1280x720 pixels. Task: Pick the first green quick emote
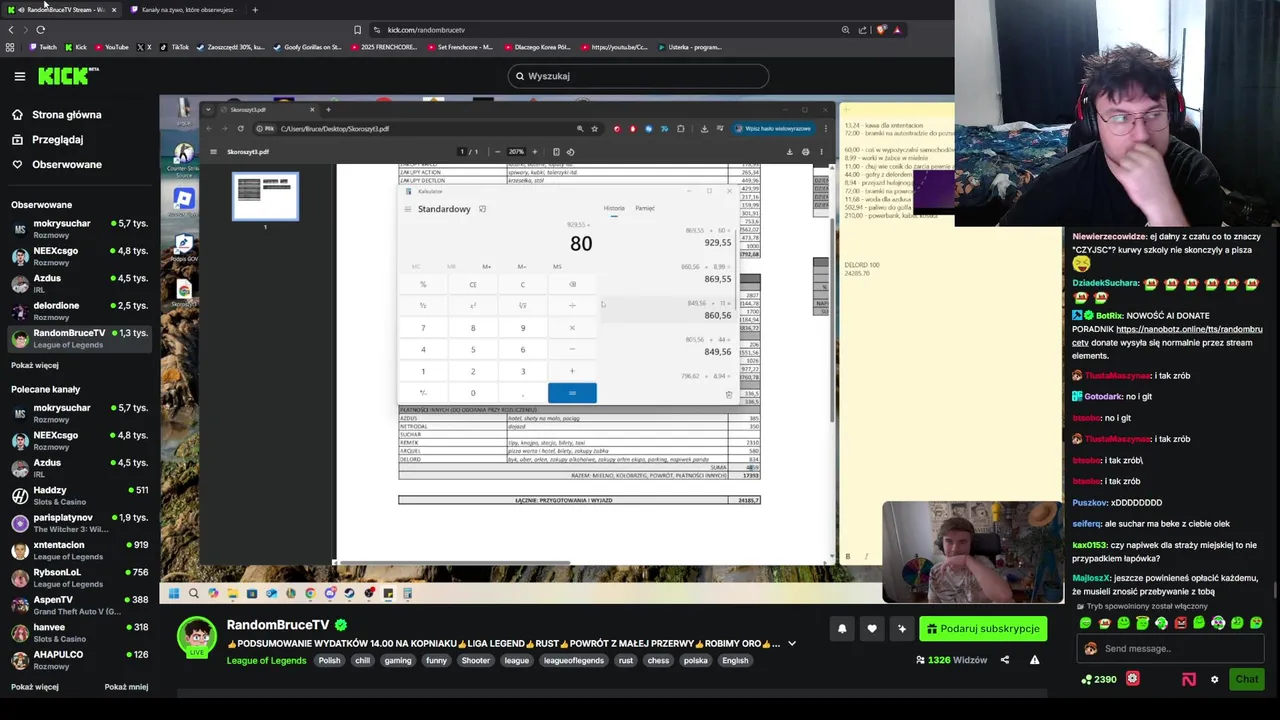(x=1085, y=623)
